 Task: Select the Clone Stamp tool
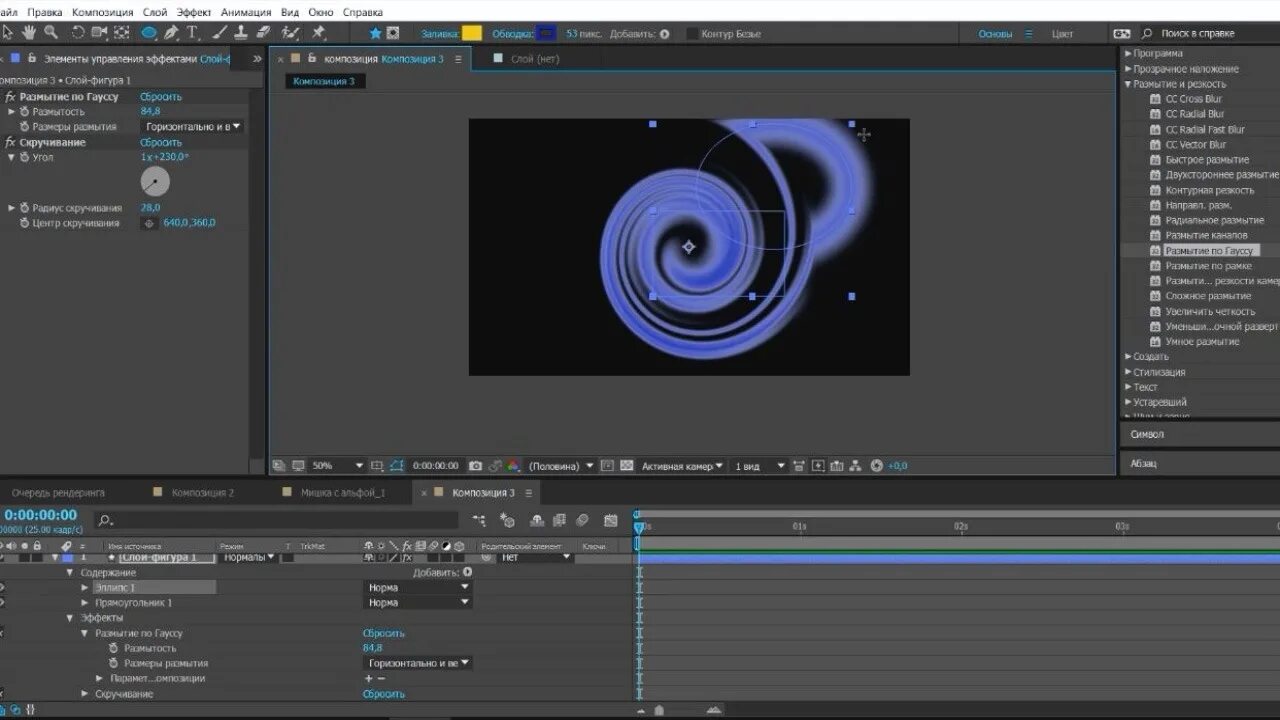click(x=241, y=33)
